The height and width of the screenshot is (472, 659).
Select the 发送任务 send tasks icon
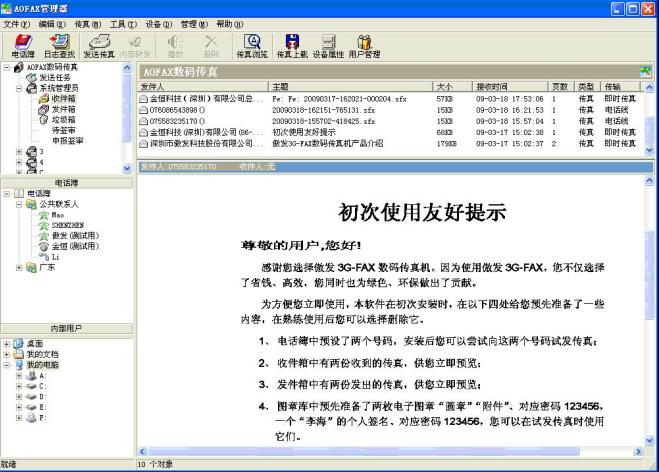[32, 78]
